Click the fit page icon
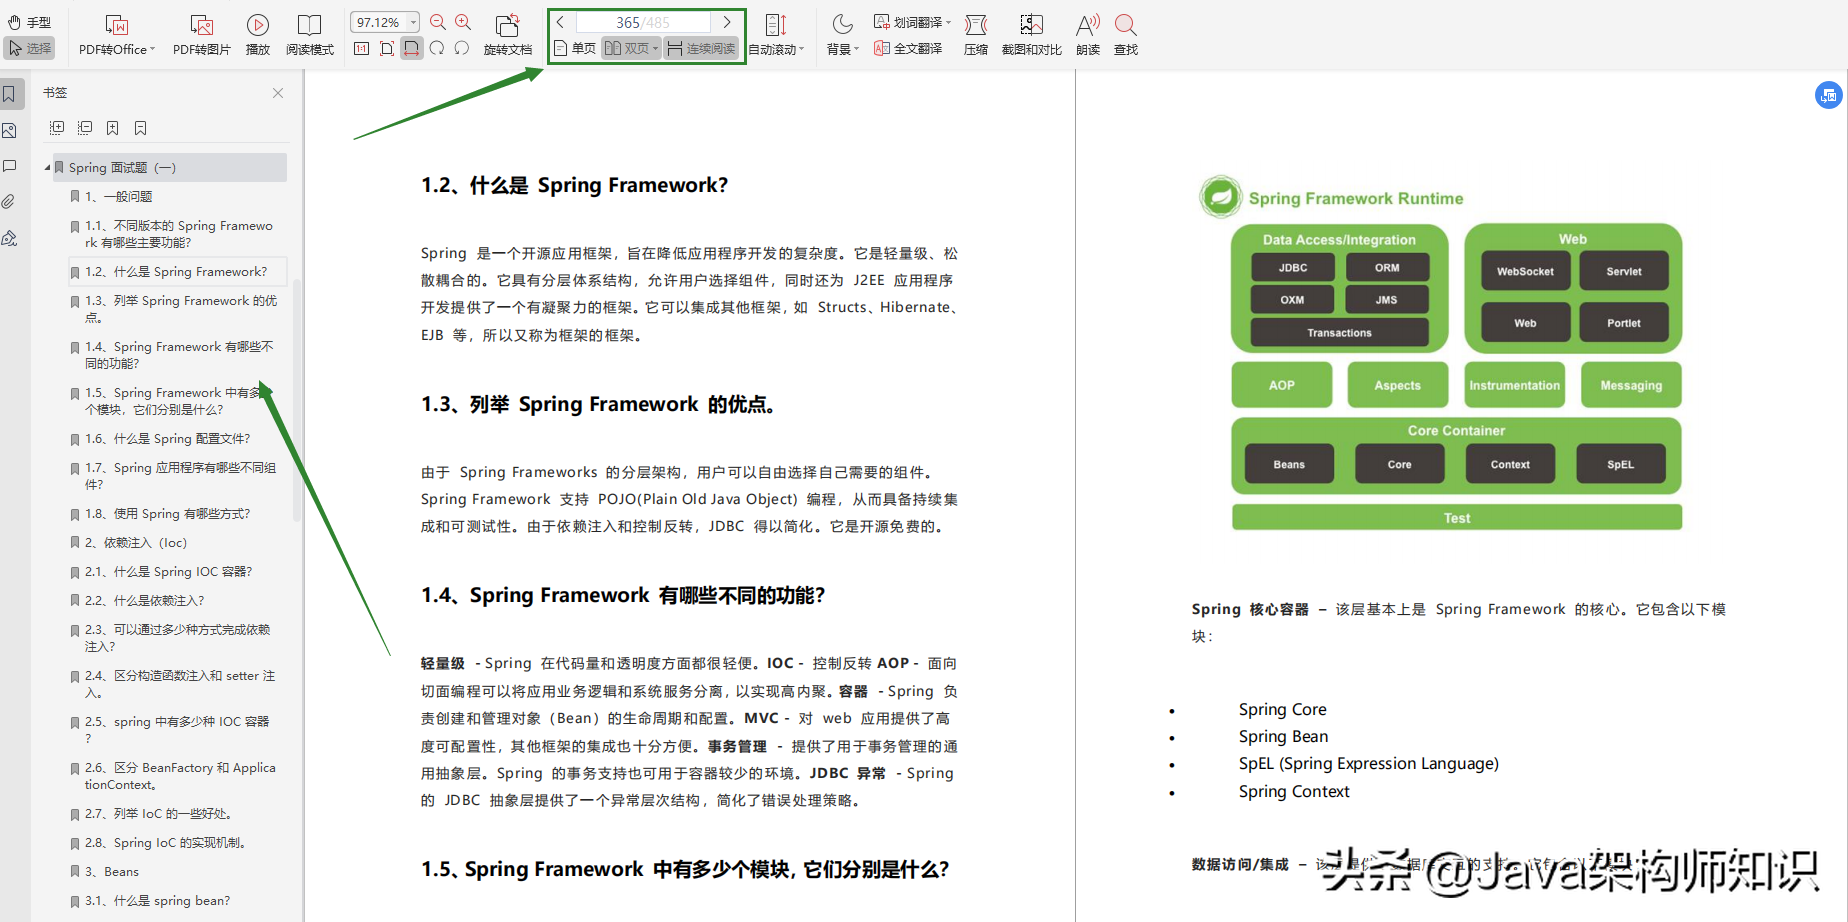The image size is (1848, 922). pos(387,48)
